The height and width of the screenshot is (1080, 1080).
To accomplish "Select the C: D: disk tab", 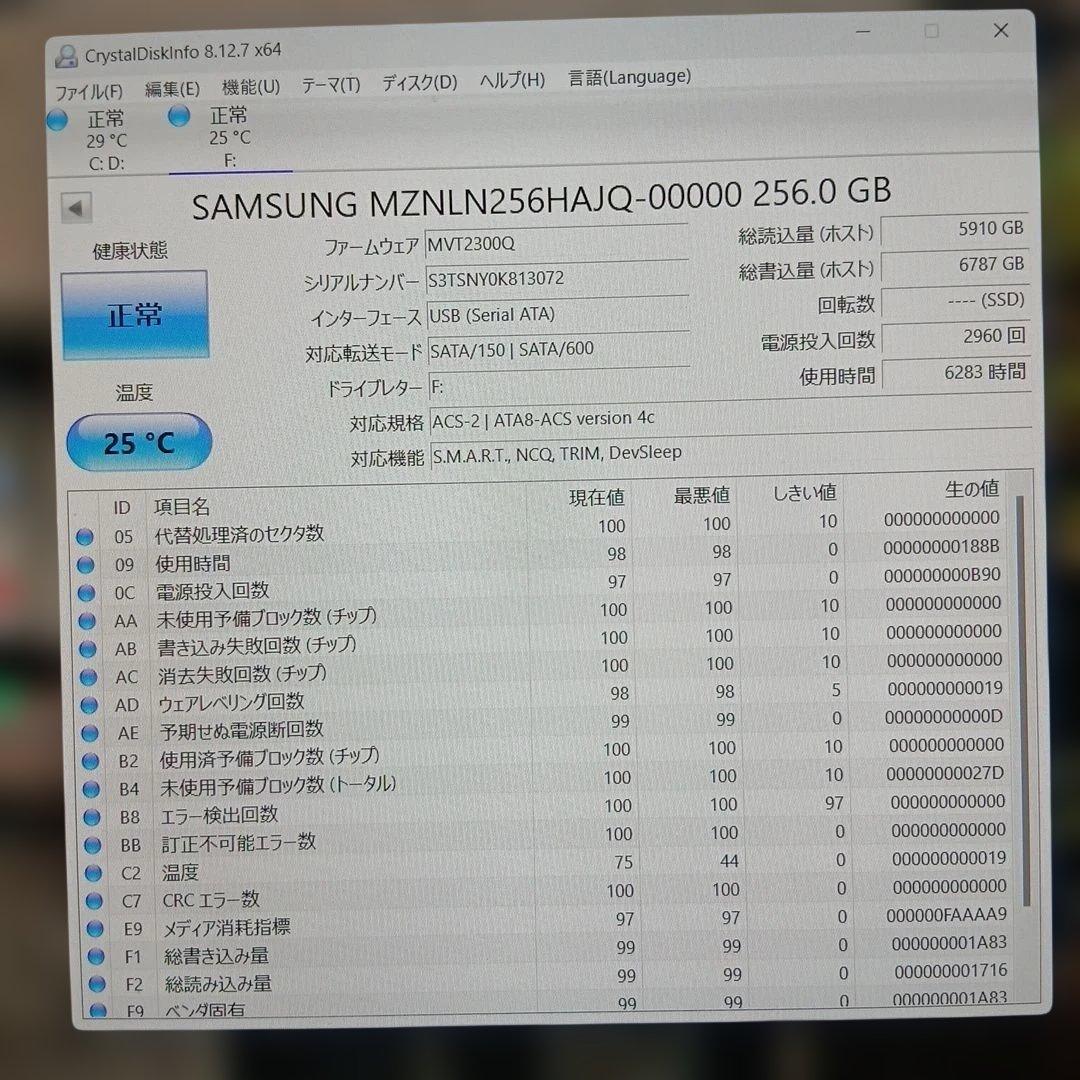I will click(x=107, y=141).
